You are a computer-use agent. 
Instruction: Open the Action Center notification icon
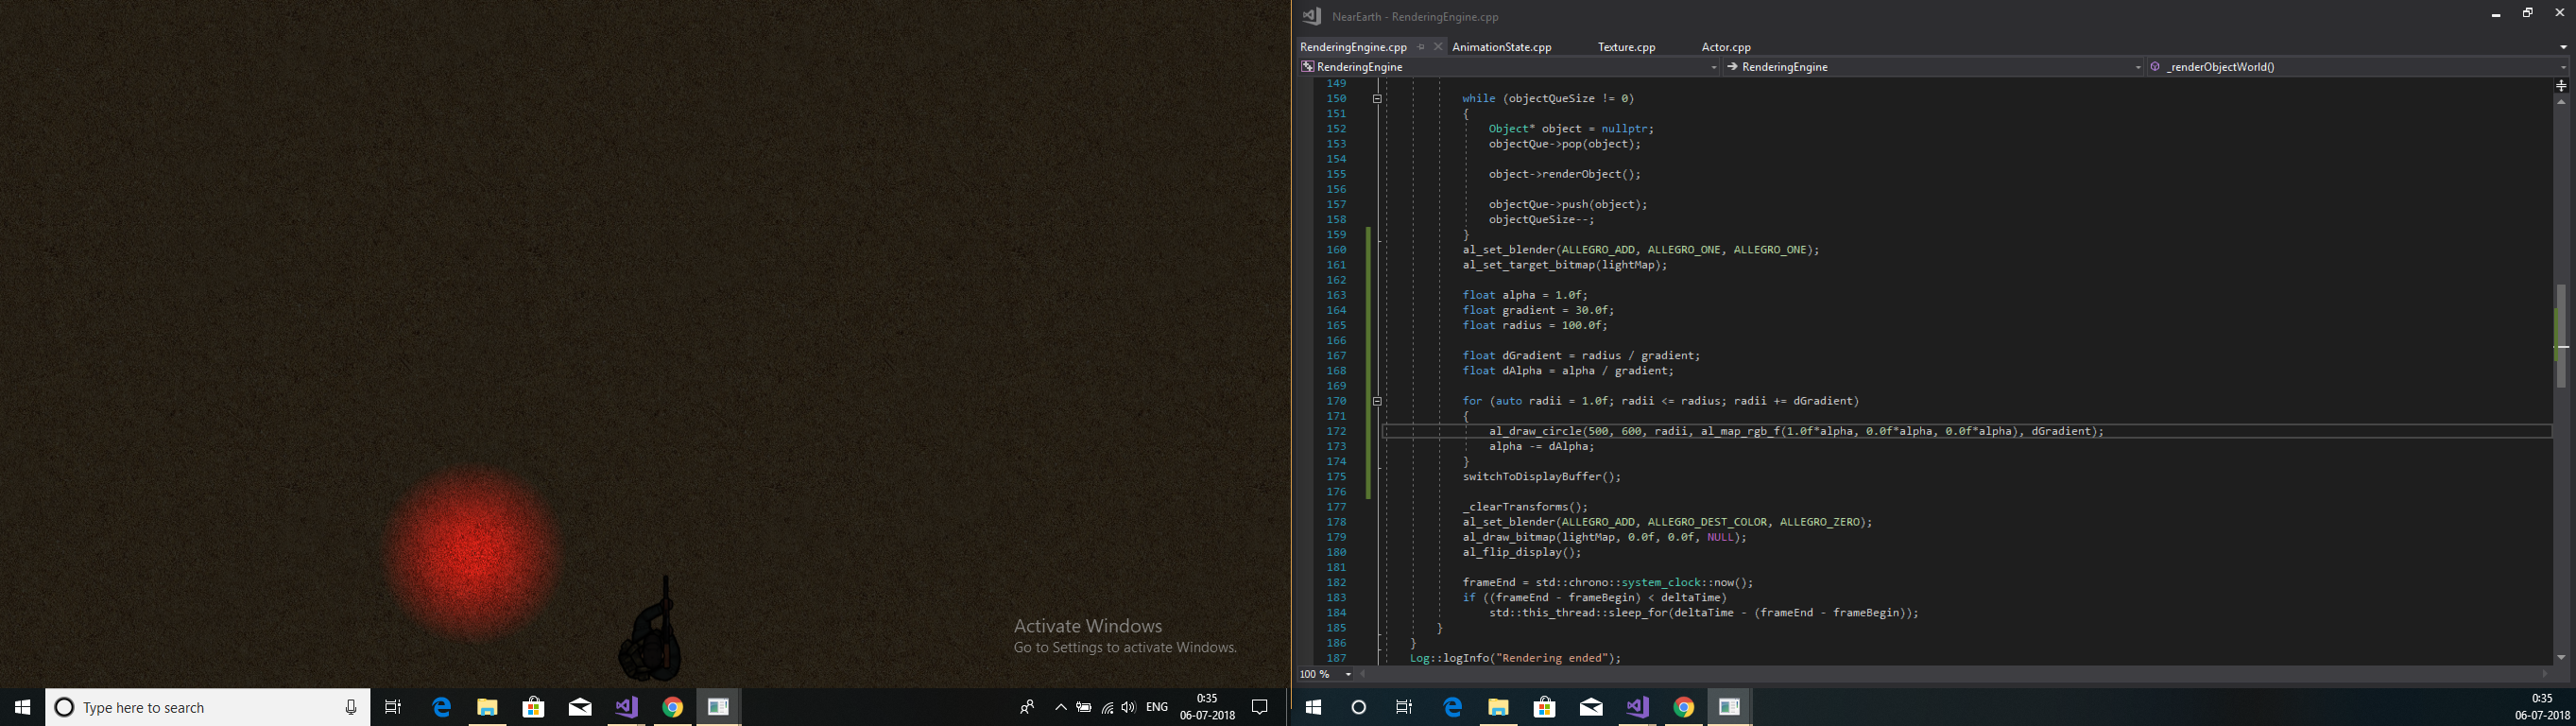1260,708
